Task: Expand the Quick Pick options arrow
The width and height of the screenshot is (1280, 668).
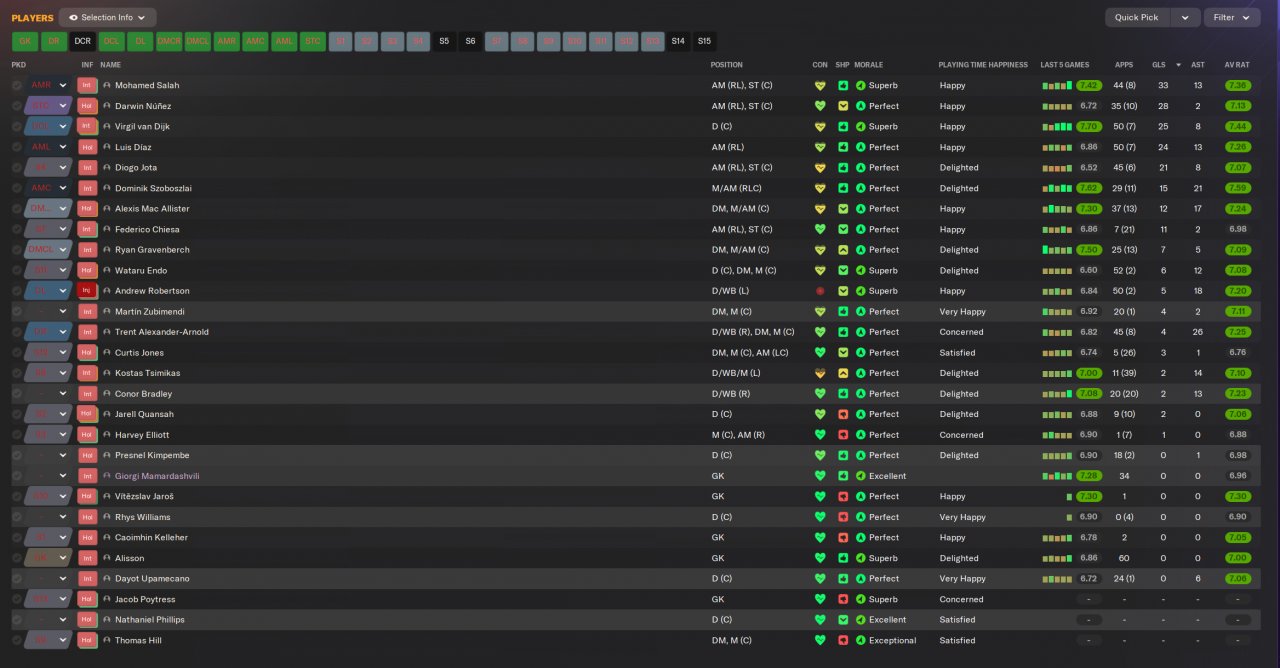Action: click(1185, 17)
